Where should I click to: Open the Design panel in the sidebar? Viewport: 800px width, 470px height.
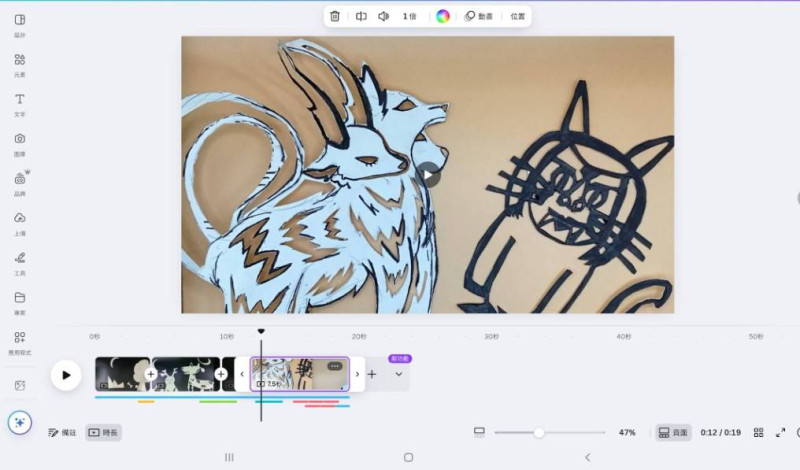tap(19, 26)
